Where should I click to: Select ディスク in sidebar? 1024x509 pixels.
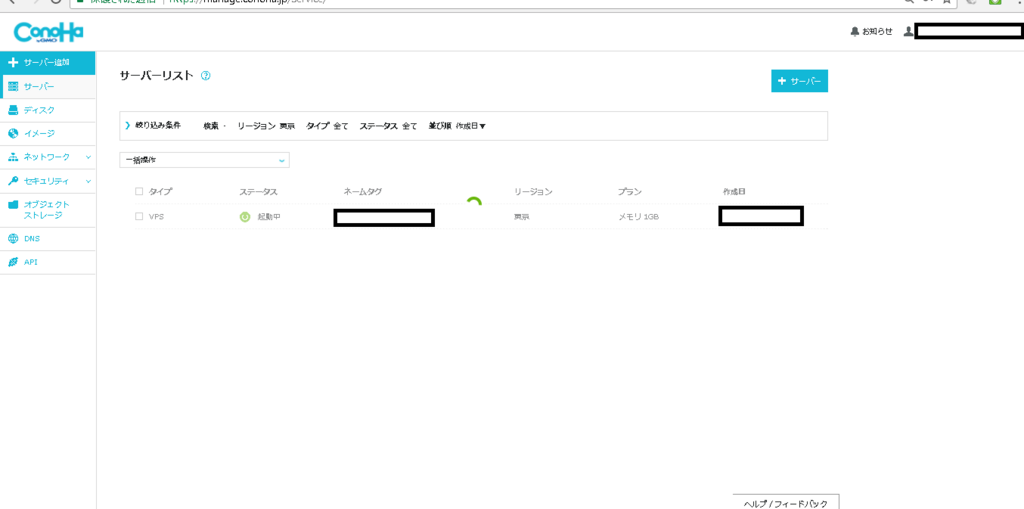(x=48, y=110)
